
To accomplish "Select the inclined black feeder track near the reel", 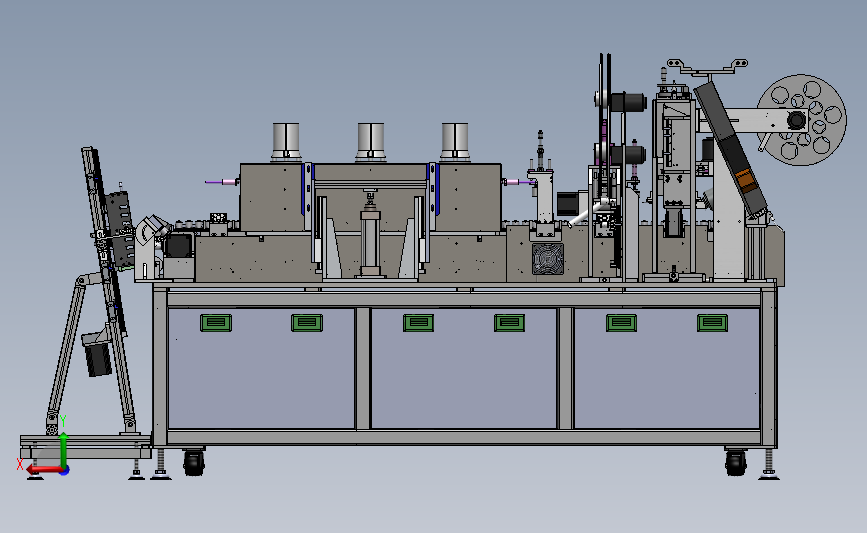I will (730, 148).
